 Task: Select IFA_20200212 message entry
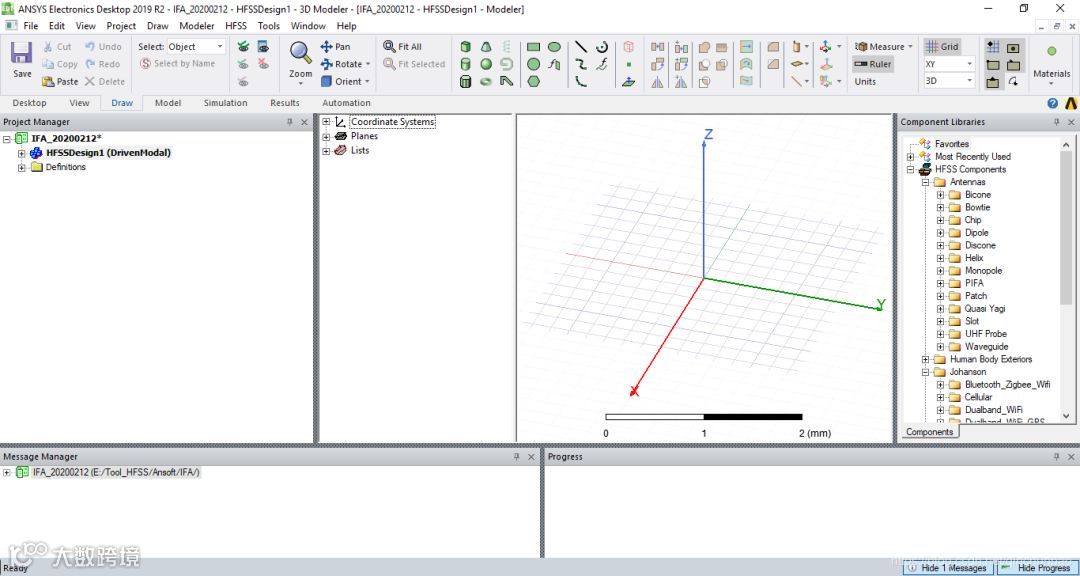click(x=116, y=473)
